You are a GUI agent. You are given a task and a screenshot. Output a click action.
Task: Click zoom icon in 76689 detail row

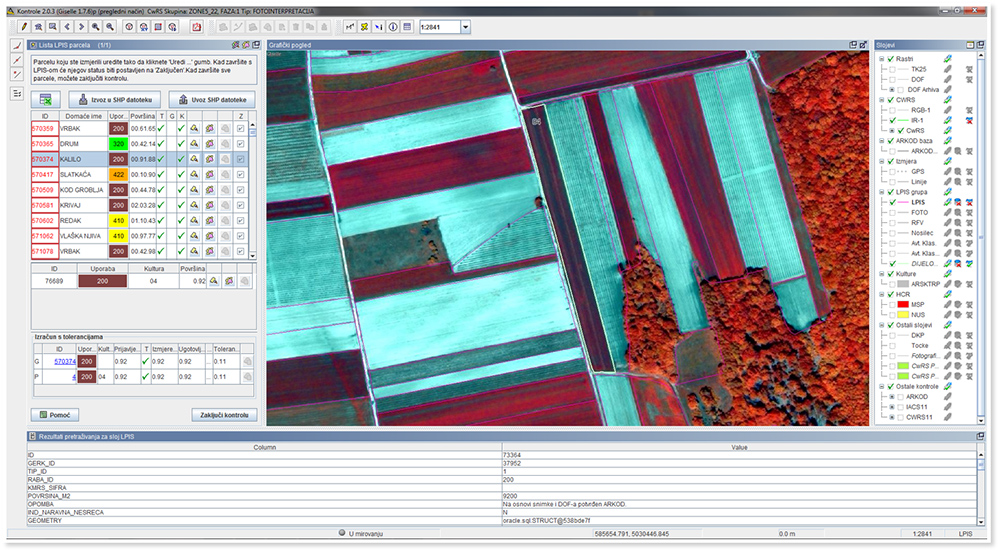click(x=214, y=281)
